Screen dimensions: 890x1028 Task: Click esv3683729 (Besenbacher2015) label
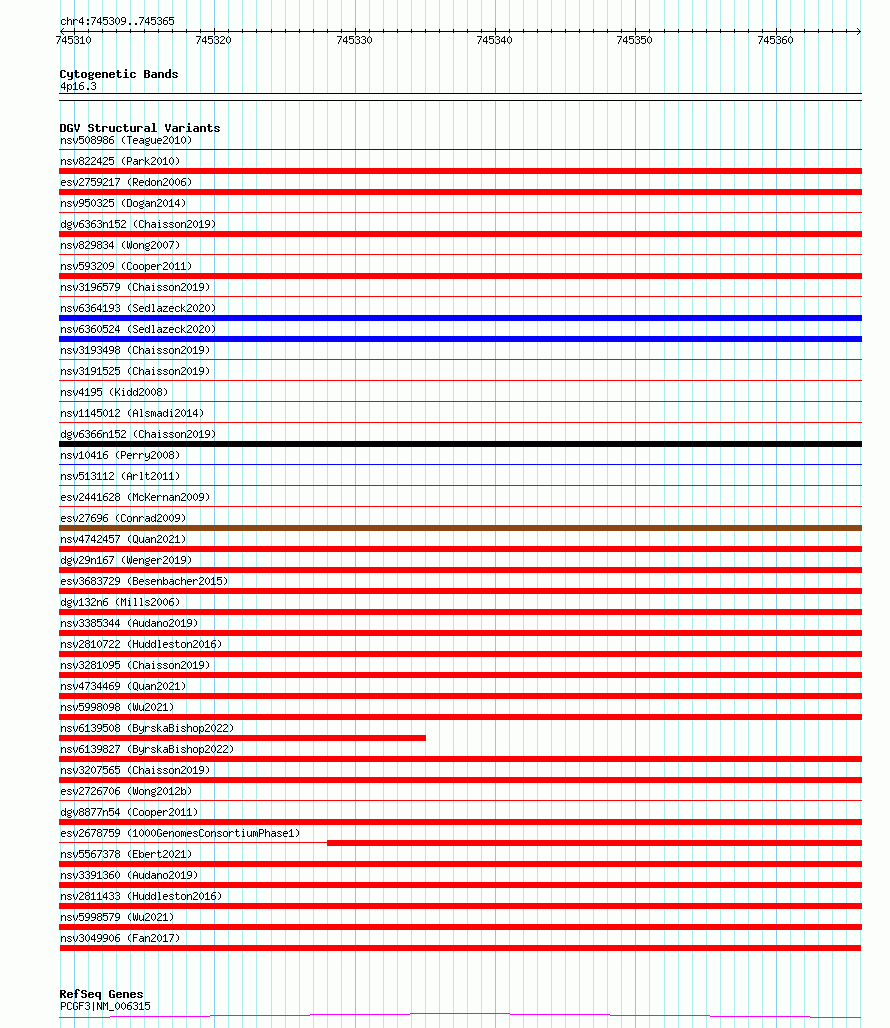pos(144,581)
